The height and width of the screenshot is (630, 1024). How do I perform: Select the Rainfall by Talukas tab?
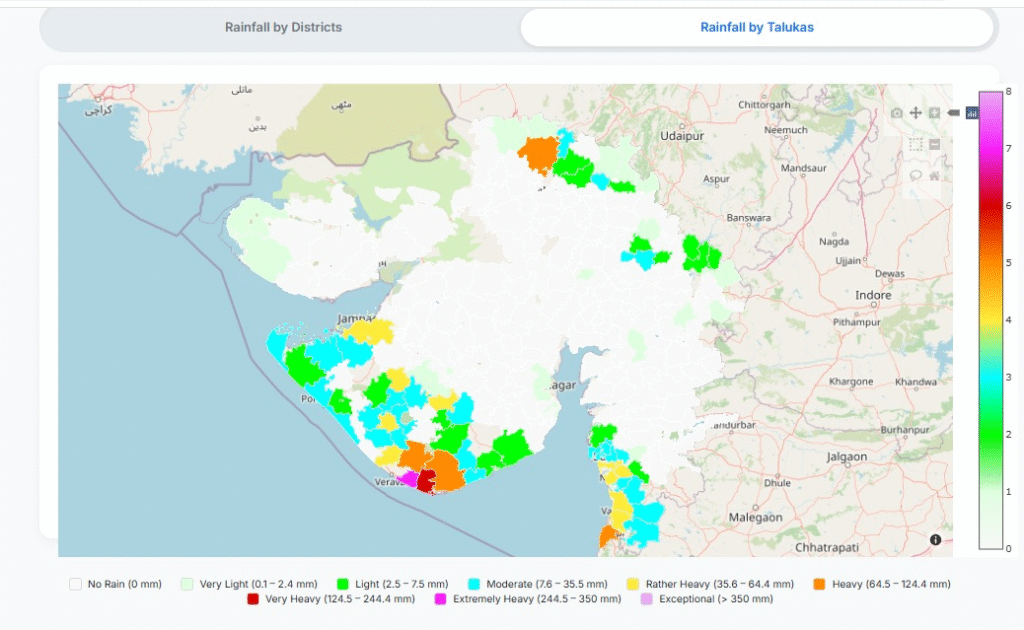click(756, 27)
